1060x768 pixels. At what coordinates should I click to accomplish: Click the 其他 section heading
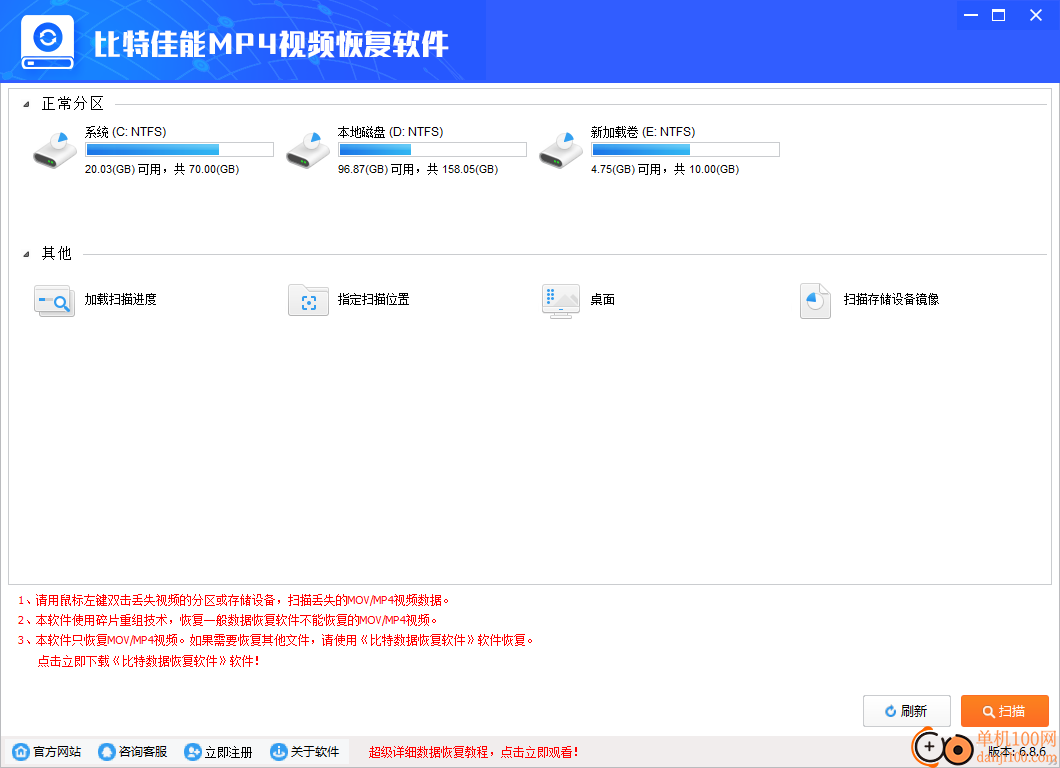click(x=57, y=254)
